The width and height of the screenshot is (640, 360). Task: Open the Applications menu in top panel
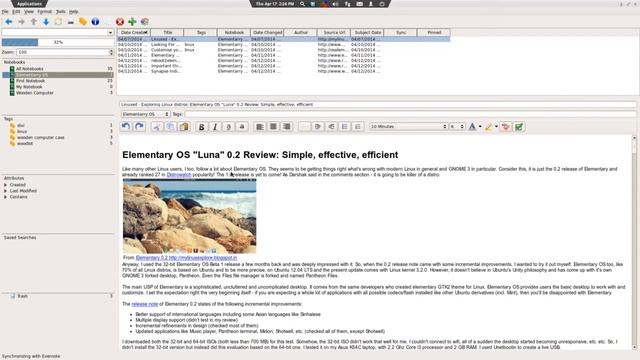click(x=29, y=4)
